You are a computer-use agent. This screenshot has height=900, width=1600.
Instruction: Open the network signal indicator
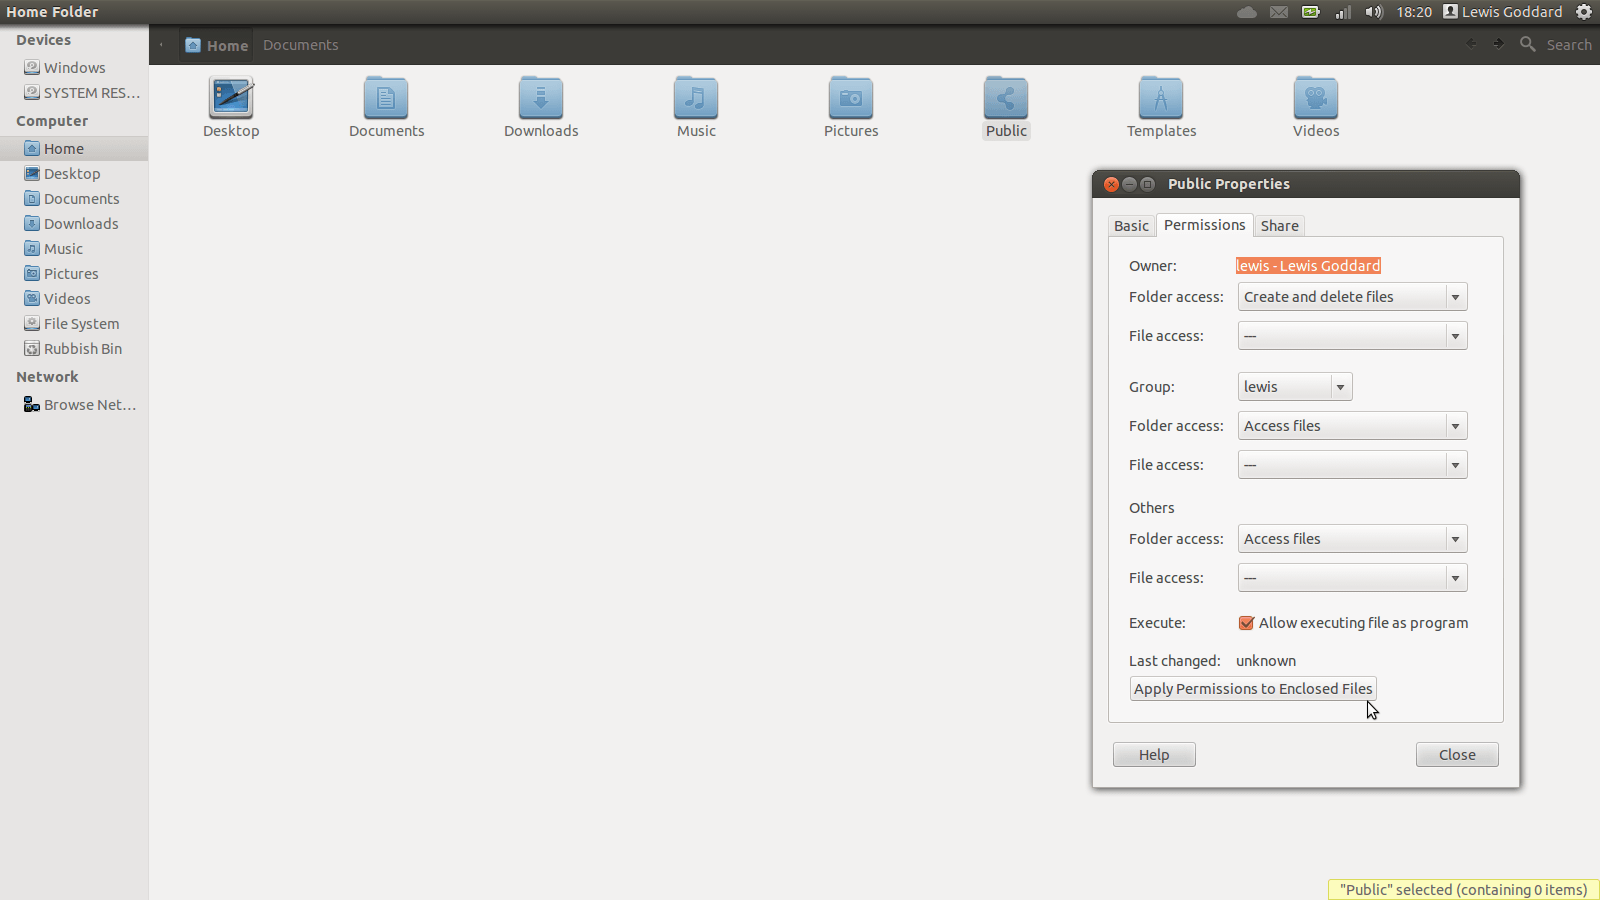1343,12
